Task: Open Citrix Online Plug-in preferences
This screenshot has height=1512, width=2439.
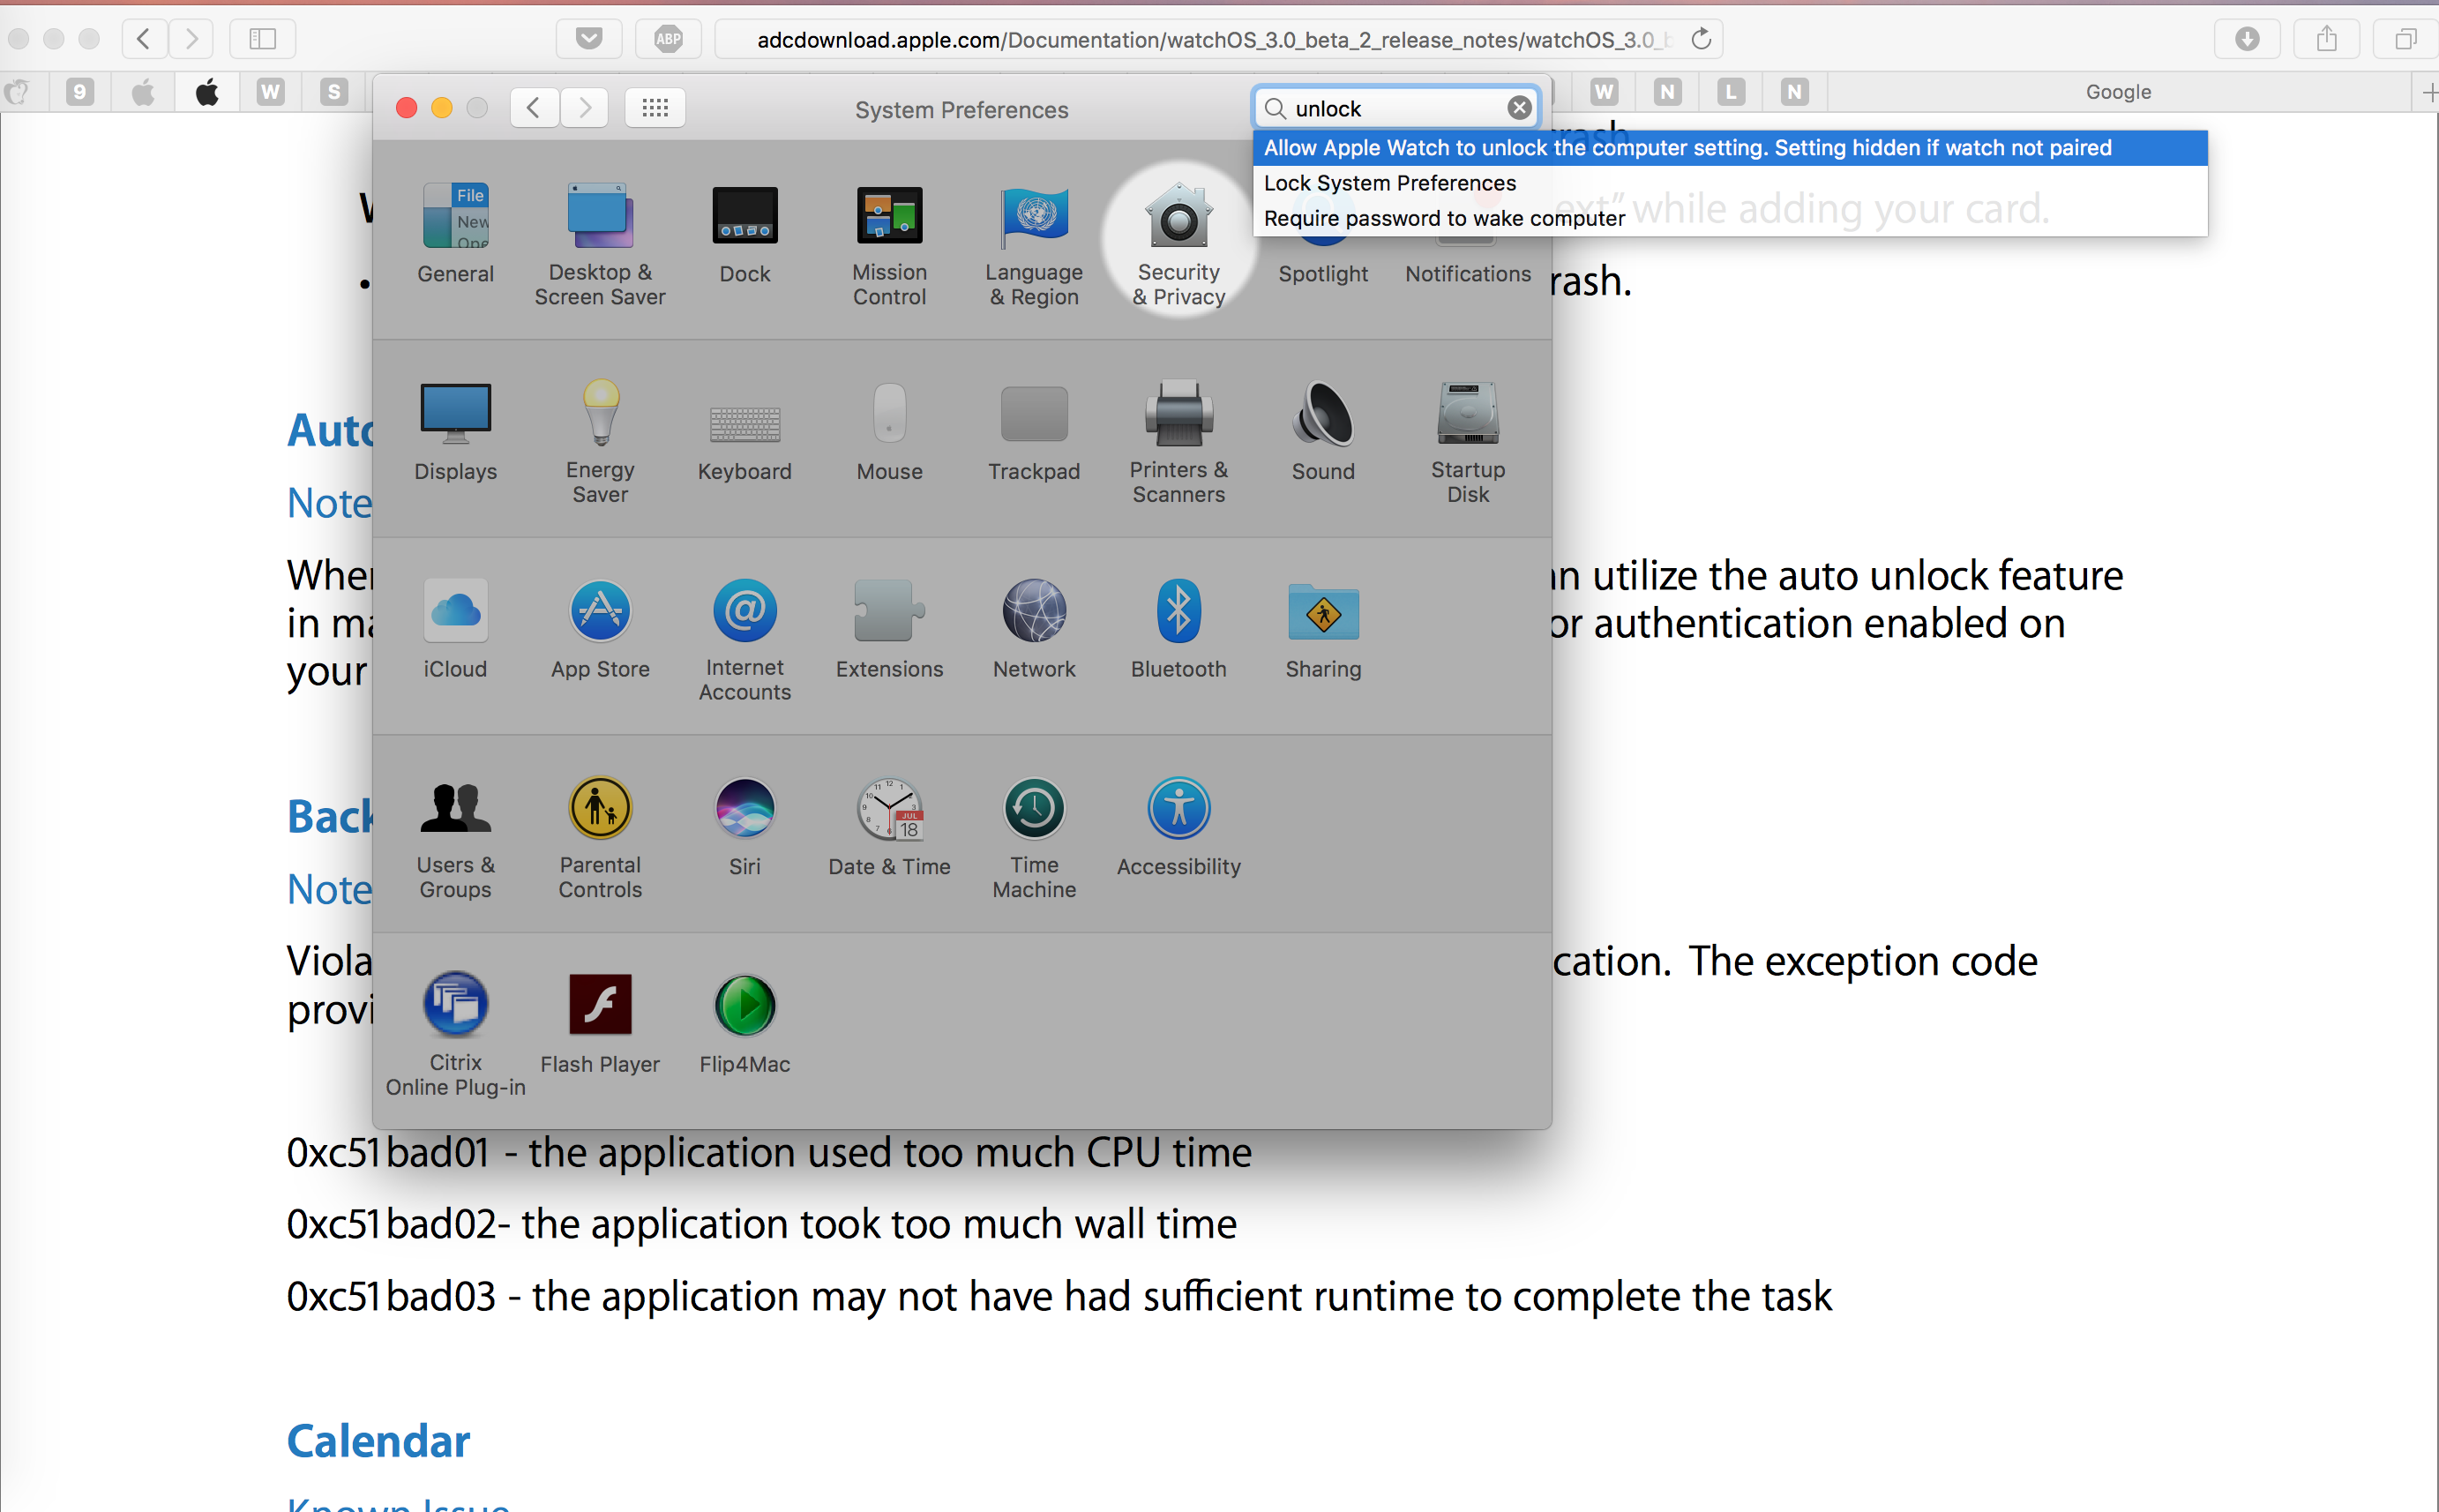Action: (x=455, y=1035)
